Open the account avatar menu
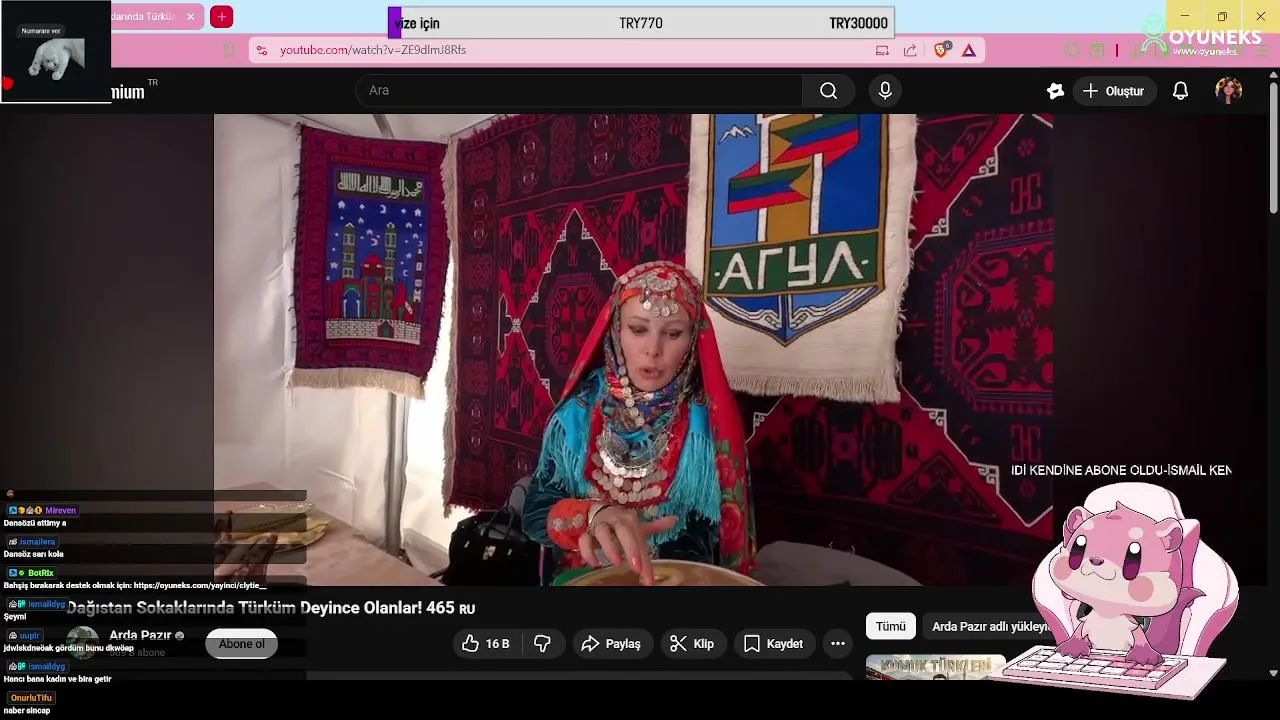The image size is (1280, 720). pyautogui.click(x=1228, y=91)
